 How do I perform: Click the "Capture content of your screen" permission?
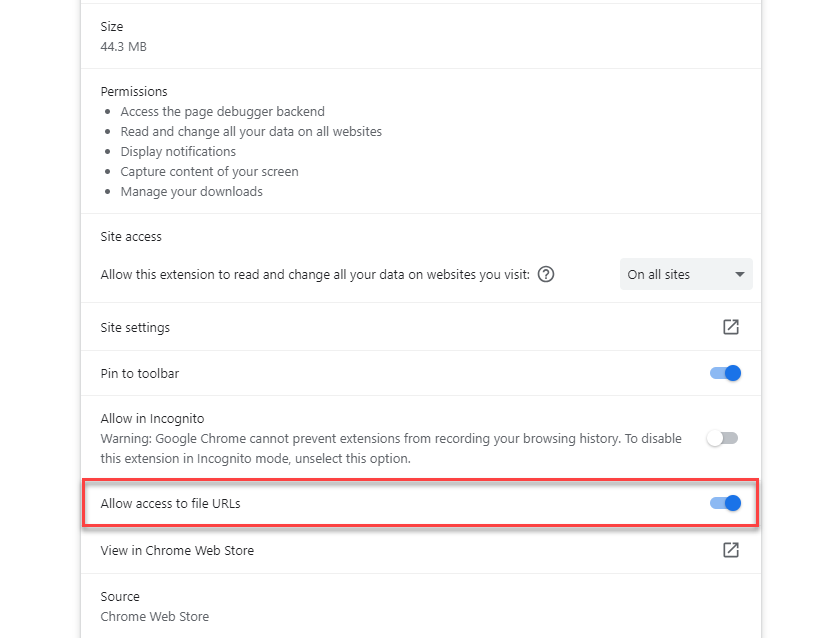209,171
